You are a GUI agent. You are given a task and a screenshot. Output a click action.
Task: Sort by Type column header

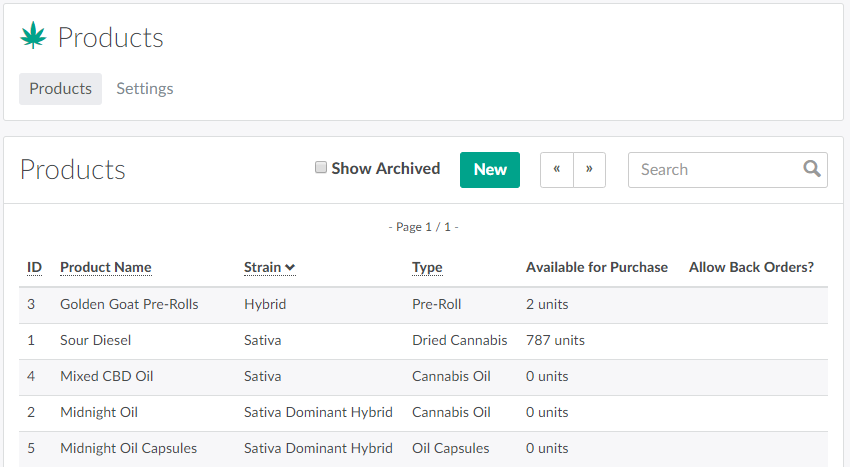(x=427, y=267)
